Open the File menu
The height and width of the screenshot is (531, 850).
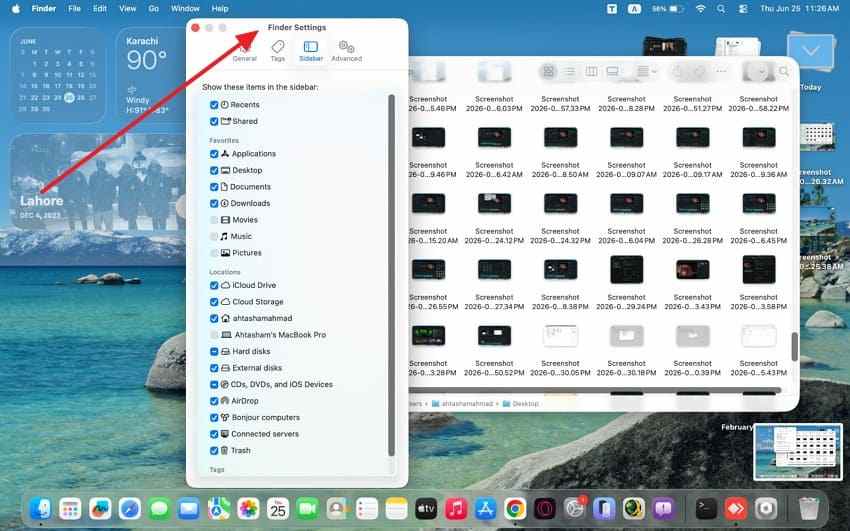(x=74, y=9)
